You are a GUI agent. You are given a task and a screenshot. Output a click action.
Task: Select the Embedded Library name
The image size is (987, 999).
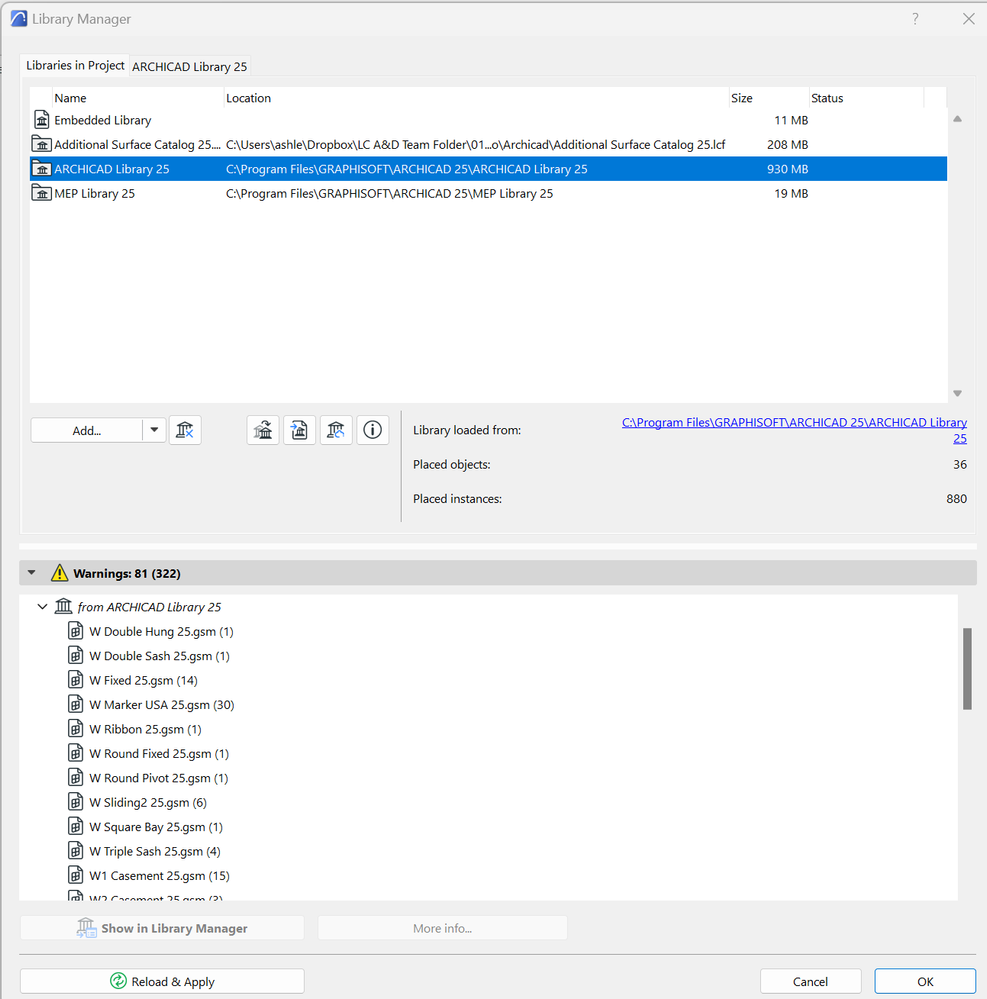103,120
